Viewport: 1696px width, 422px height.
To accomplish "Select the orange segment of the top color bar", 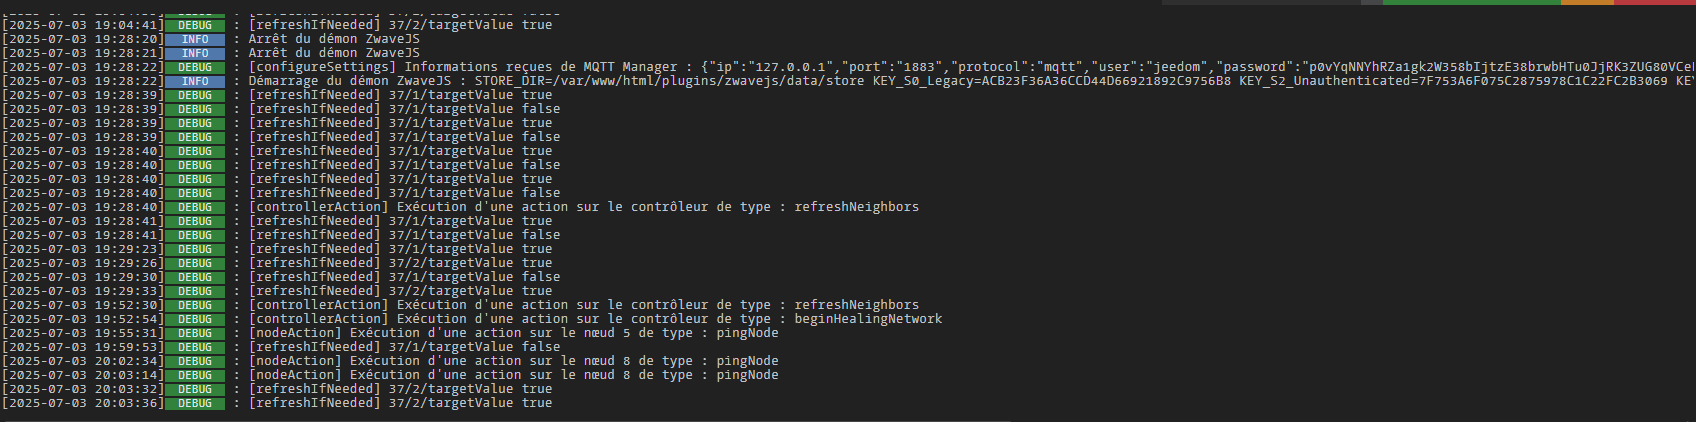I will pyautogui.click(x=1587, y=2).
